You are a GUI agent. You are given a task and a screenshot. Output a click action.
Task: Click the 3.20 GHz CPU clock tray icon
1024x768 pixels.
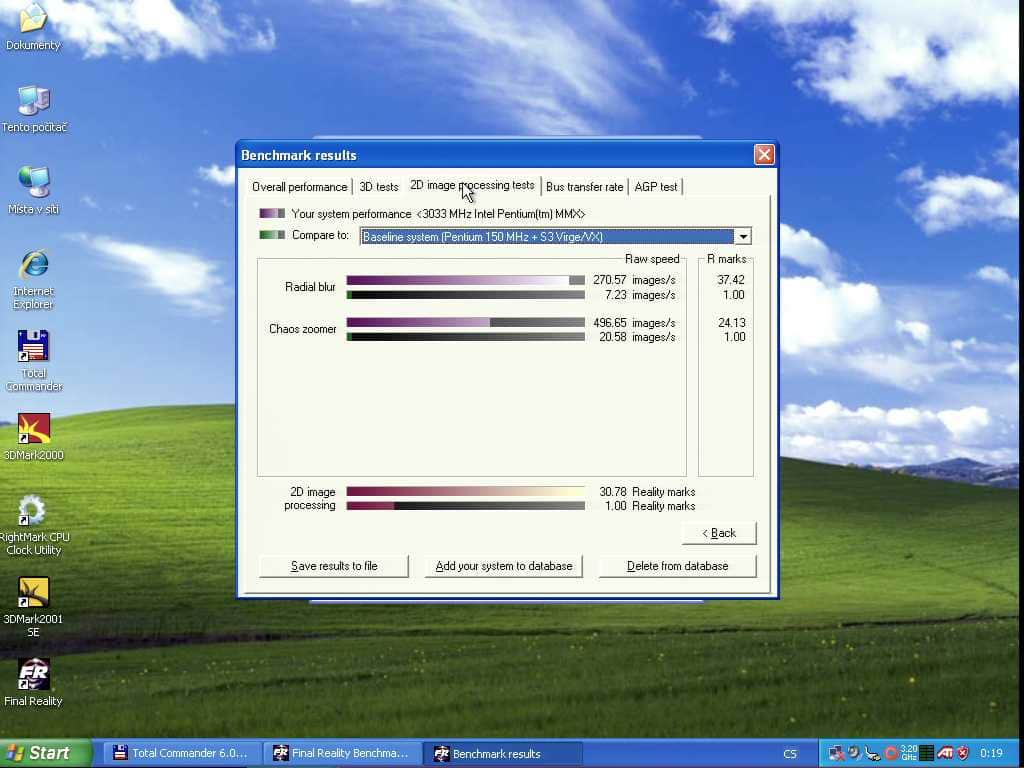(x=908, y=753)
